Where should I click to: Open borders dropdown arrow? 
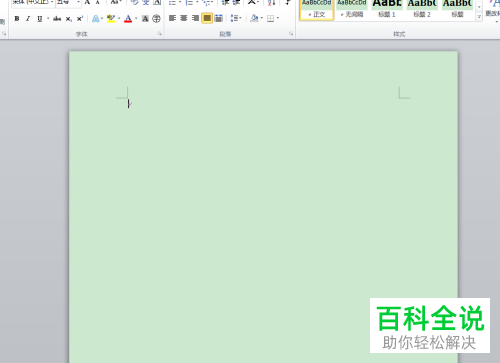click(x=278, y=18)
